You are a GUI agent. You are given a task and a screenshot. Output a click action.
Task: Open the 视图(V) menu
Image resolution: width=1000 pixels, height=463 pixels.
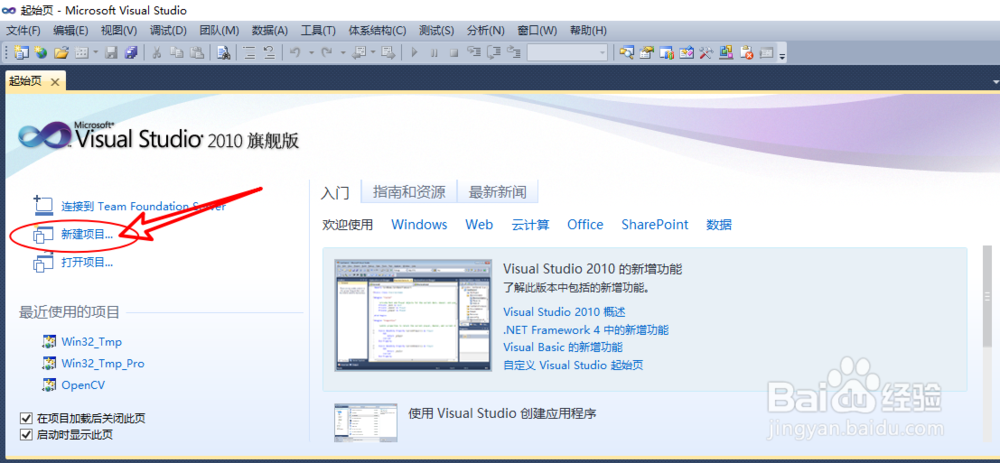119,30
